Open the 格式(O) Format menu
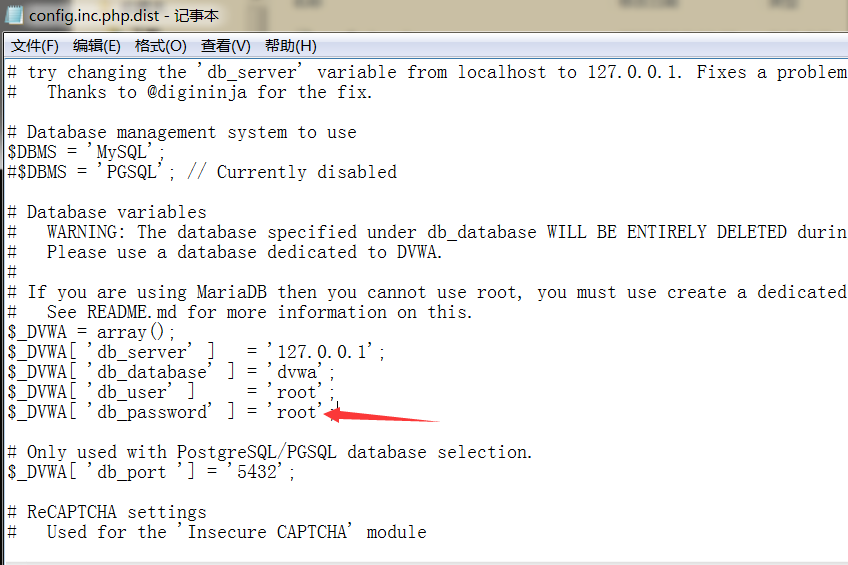This screenshot has height=565, width=848. pyautogui.click(x=160, y=46)
